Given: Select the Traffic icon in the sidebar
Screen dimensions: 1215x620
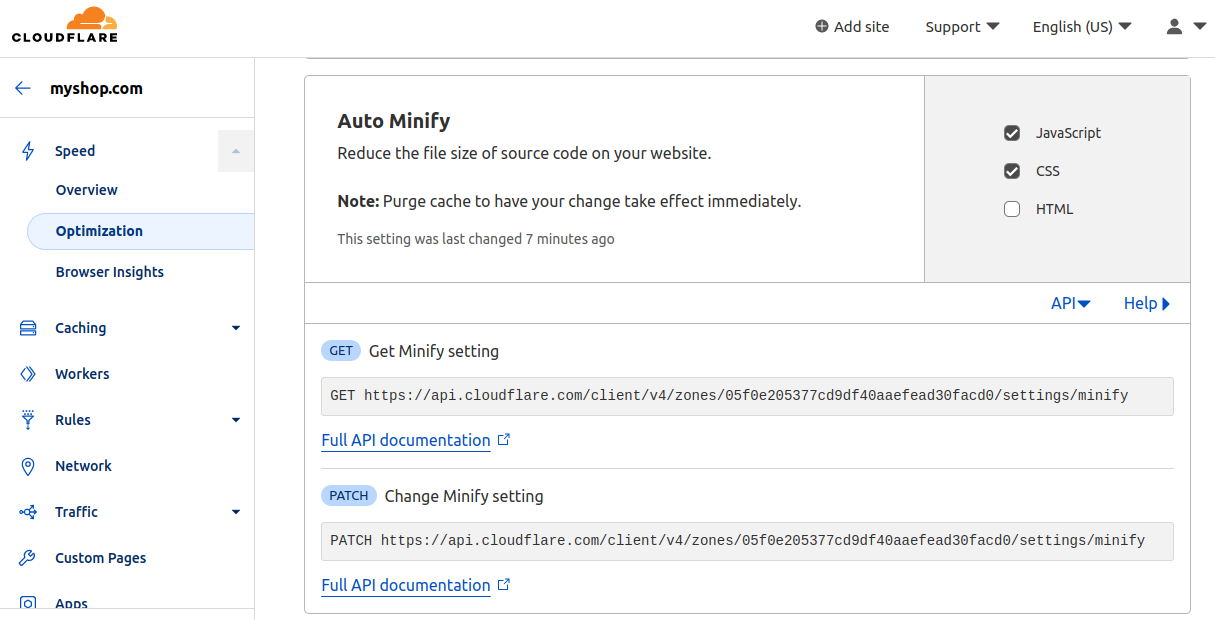Looking at the screenshot, I should click(27, 511).
